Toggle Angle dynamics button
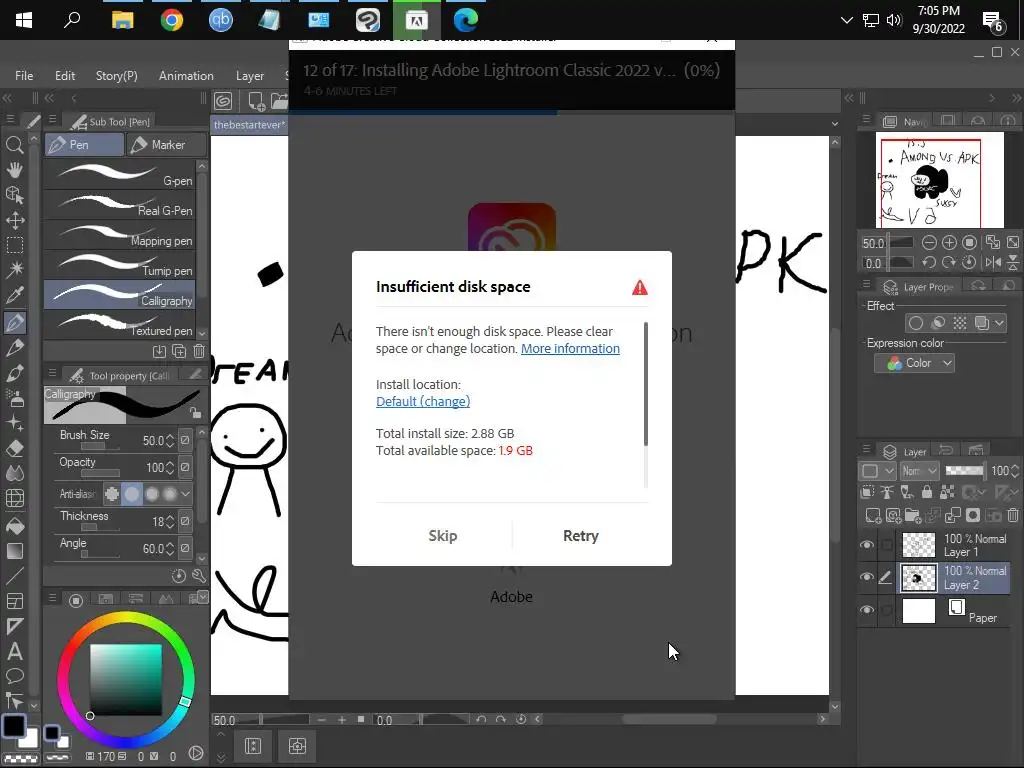1024x768 pixels. 185,549
